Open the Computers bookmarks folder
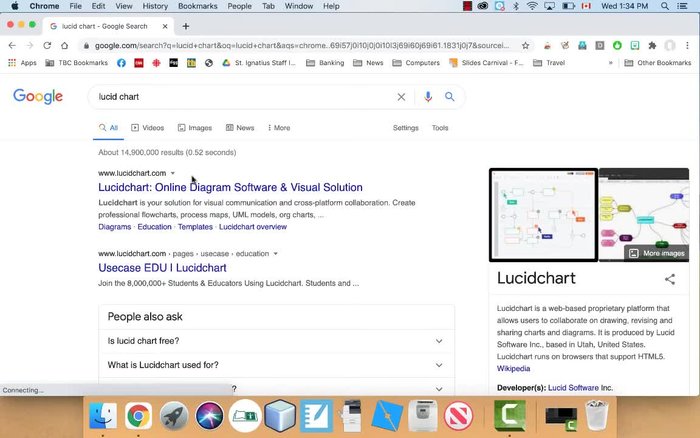Screen dimensions: 700x438 [x=416, y=63]
